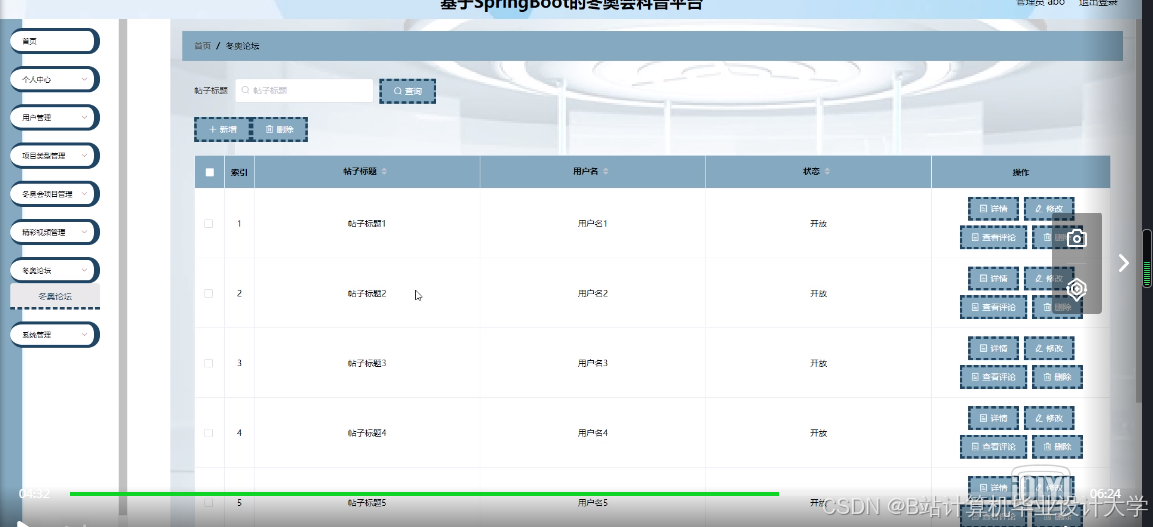The height and width of the screenshot is (527, 1153).
Task: Click the 用户名4 cell
Action: click(x=593, y=433)
